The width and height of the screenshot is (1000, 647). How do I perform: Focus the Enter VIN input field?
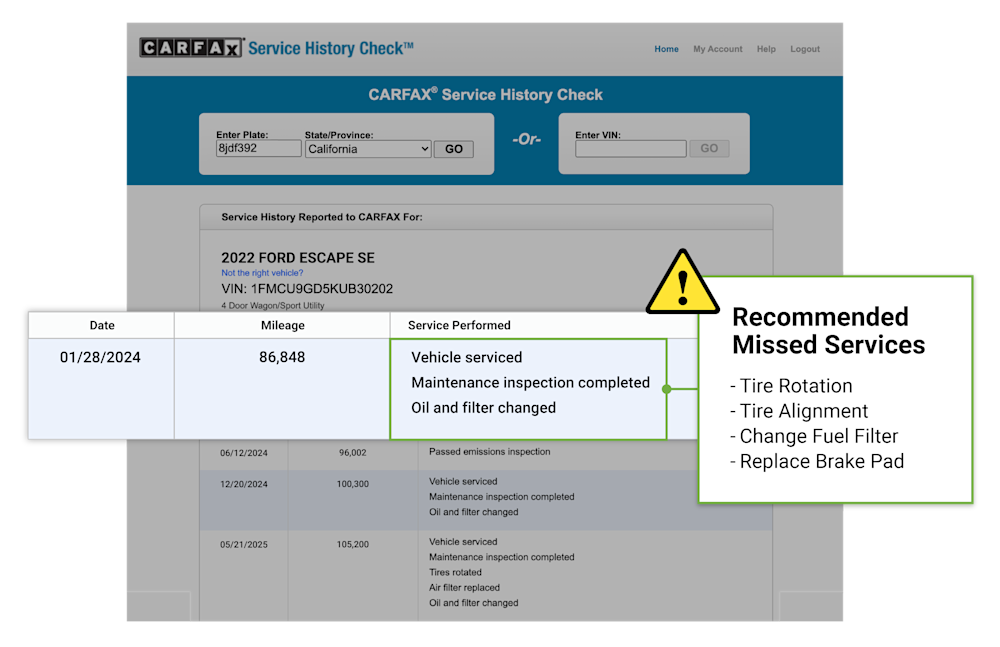(630, 149)
